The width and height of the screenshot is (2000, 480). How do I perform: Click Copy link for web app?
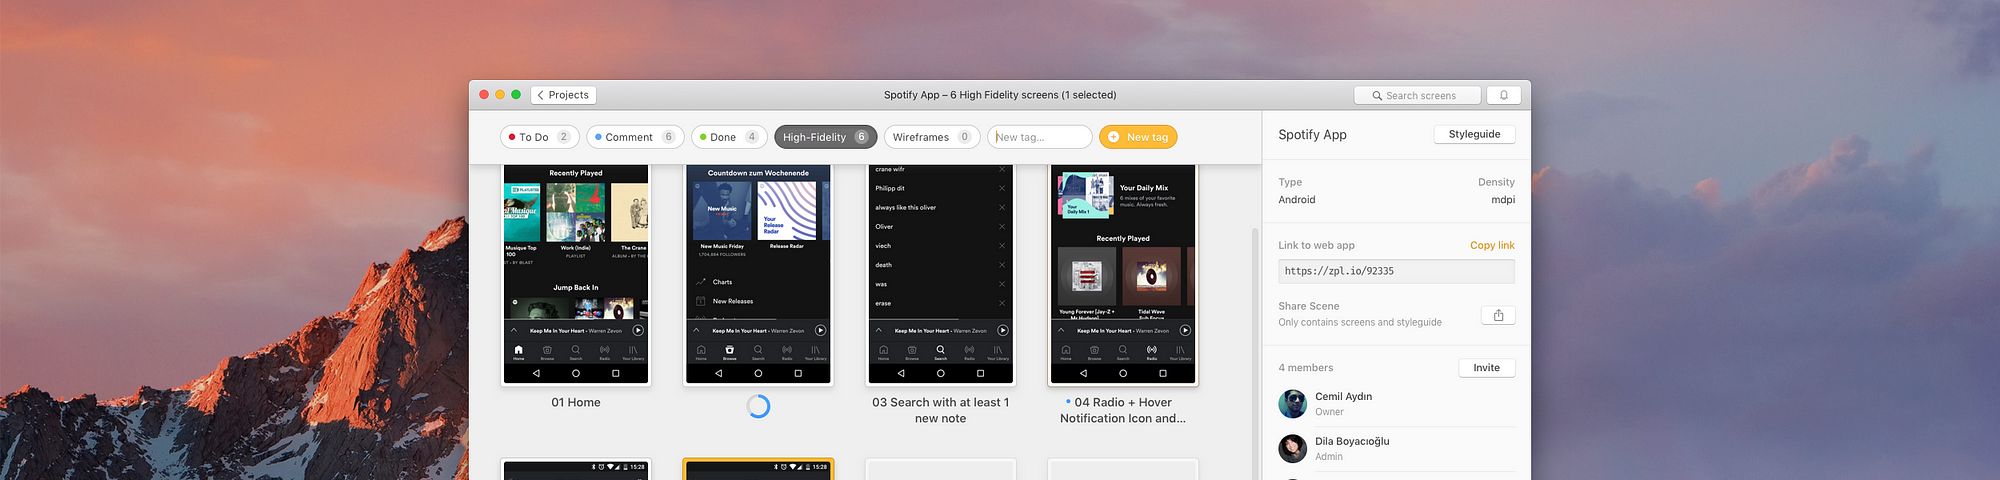tap(1492, 245)
